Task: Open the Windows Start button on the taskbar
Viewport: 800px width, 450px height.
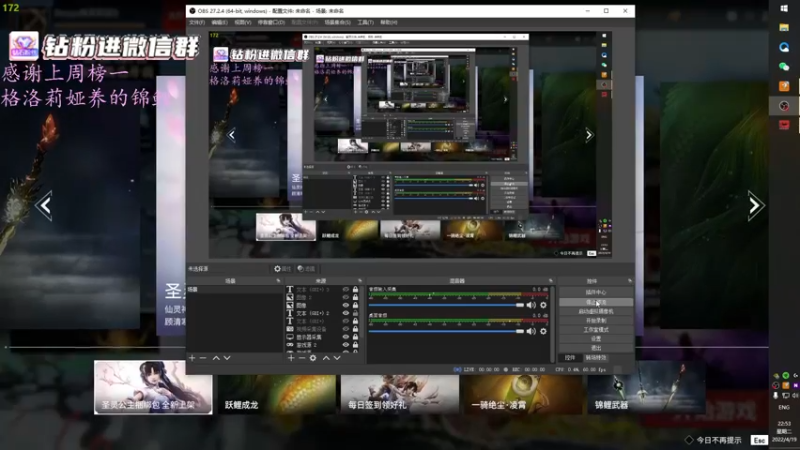Action: pyautogui.click(x=784, y=8)
